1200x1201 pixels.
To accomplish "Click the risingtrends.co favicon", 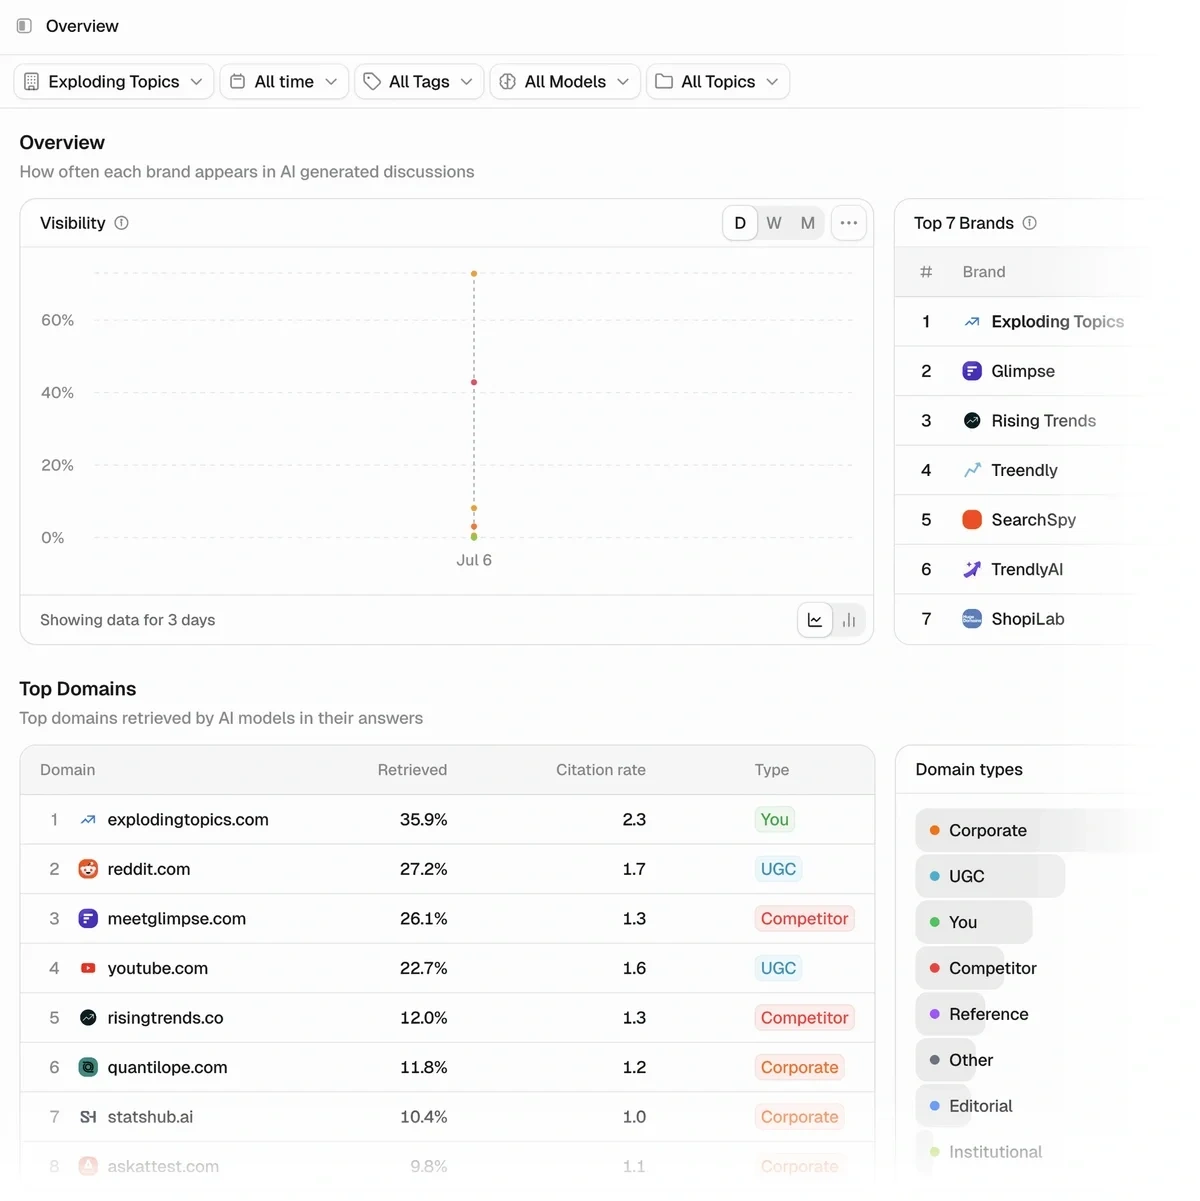I will [88, 1018].
